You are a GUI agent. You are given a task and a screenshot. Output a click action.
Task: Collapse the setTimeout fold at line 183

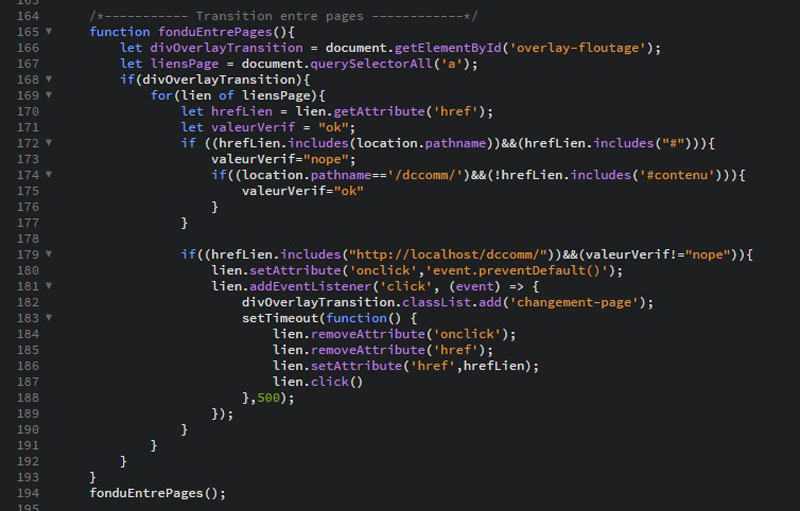pyautogui.click(x=49, y=318)
